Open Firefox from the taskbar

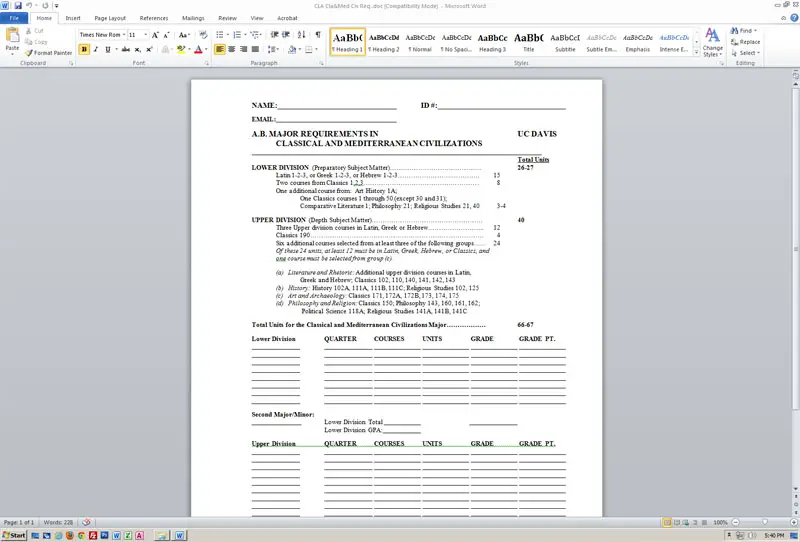tap(69, 535)
